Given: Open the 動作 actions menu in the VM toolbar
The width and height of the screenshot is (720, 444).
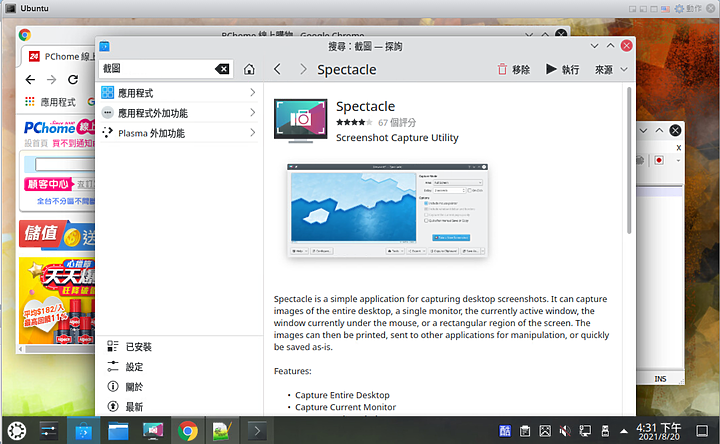Looking at the screenshot, I should [x=688, y=8].
